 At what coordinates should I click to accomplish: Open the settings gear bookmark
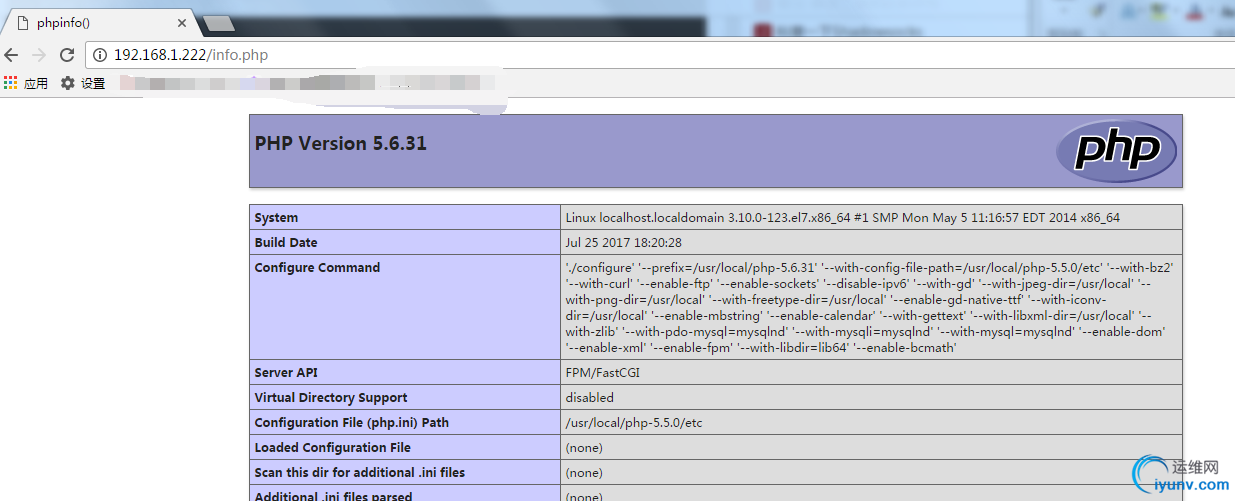(x=68, y=83)
